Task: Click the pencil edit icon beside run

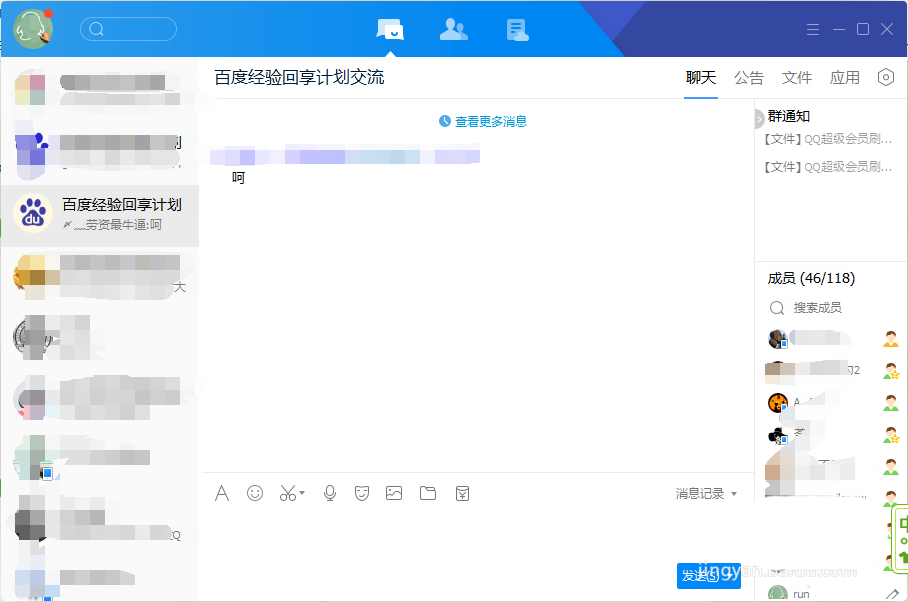Action: pos(892,594)
